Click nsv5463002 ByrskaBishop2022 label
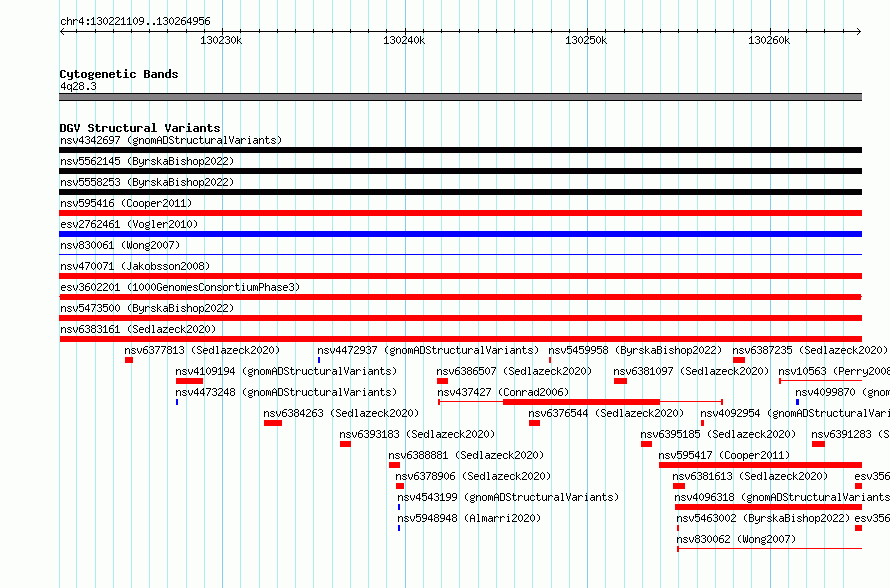Viewport: 890px width, 588px height. click(x=763, y=518)
